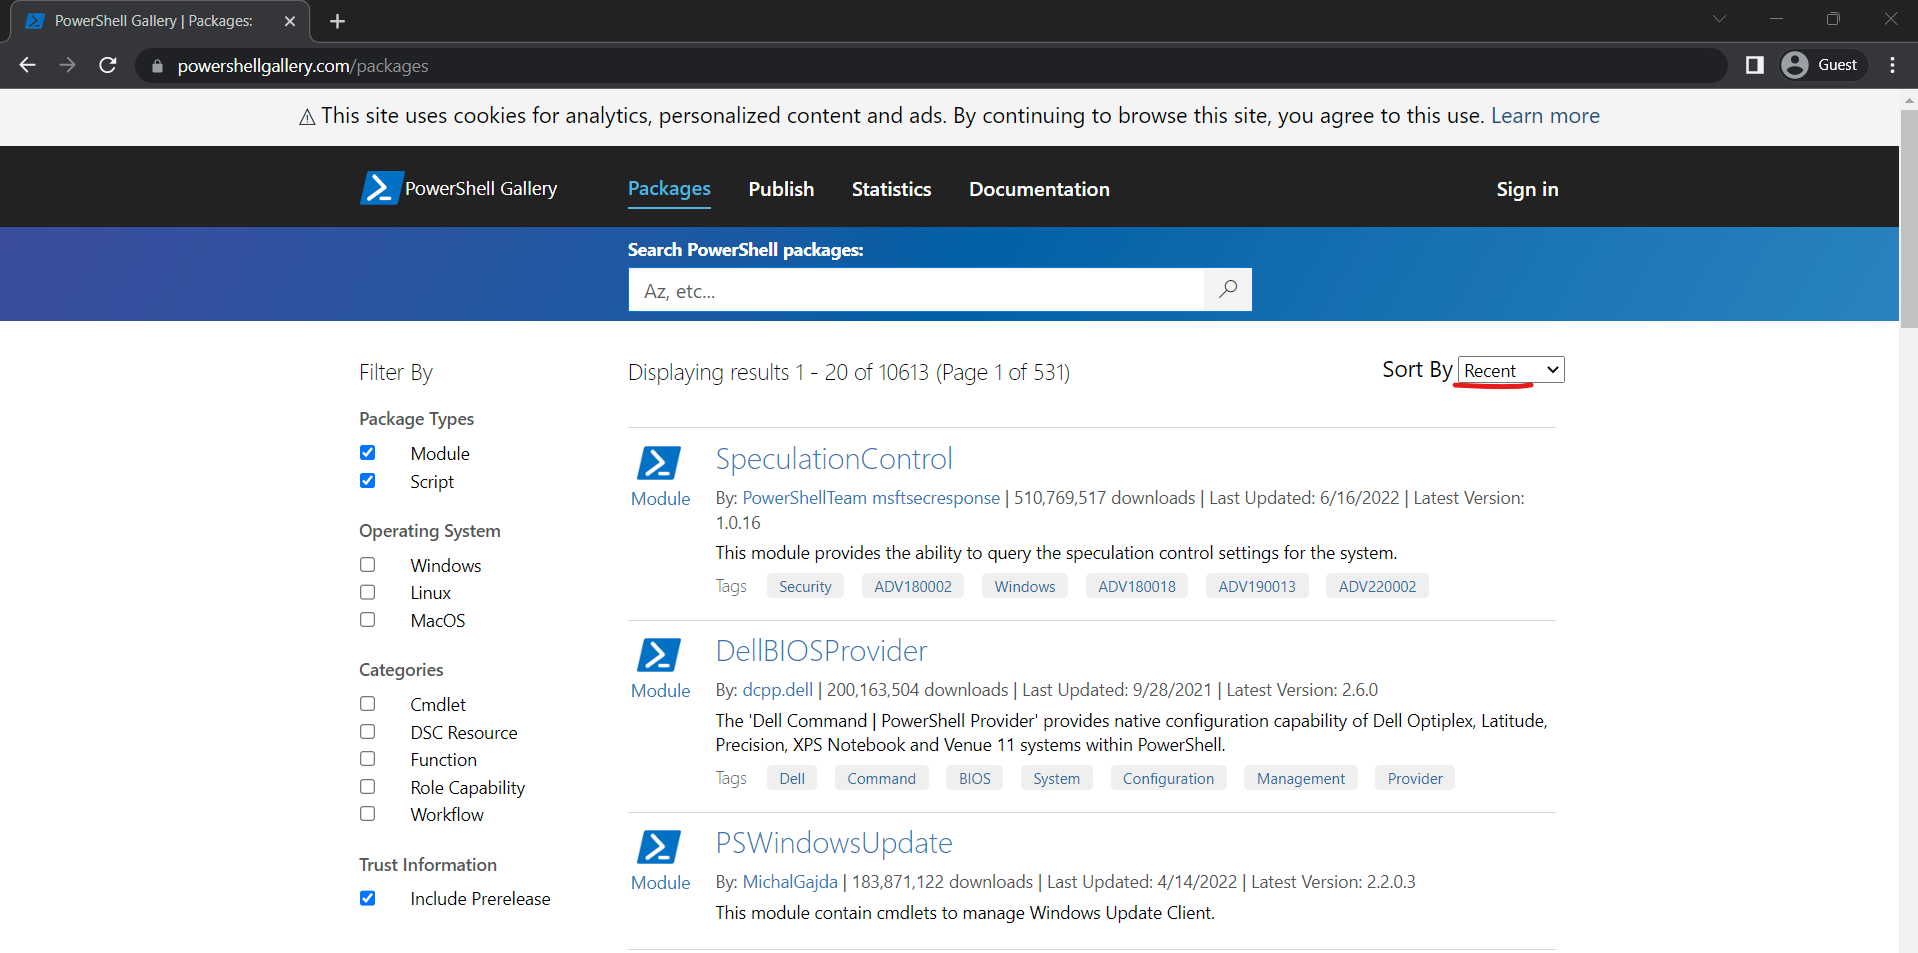
Task: Disable the Include Prerelease option
Action: point(367,898)
